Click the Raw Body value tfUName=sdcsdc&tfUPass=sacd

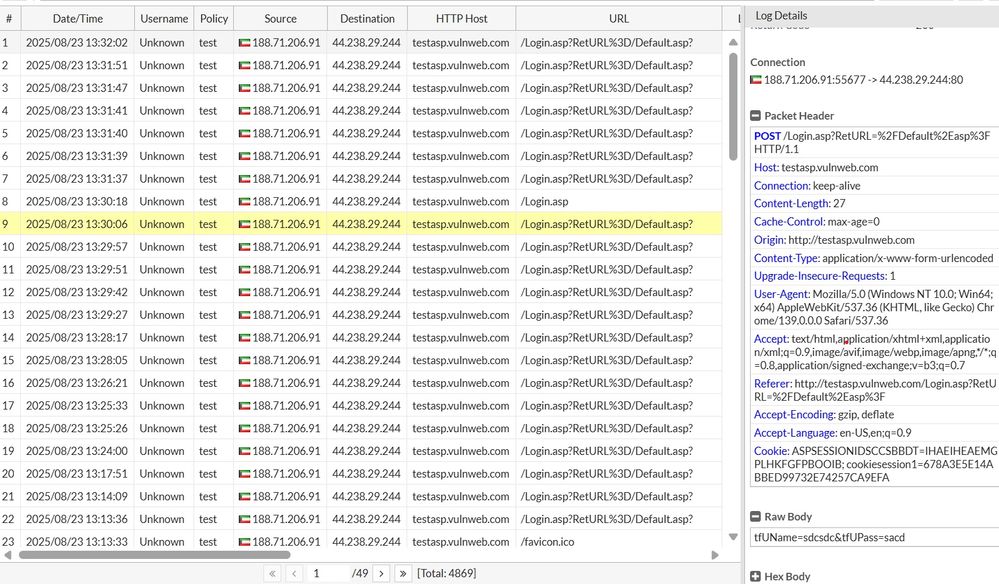[x=830, y=538]
